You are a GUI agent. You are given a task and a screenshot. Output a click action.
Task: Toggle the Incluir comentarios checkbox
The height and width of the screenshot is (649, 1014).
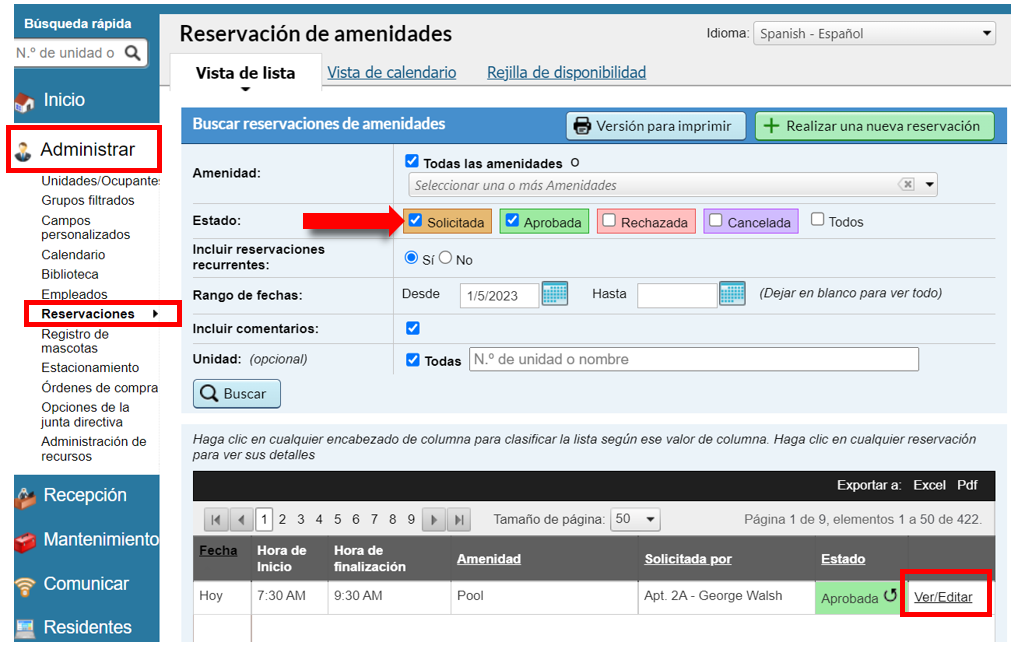point(413,328)
